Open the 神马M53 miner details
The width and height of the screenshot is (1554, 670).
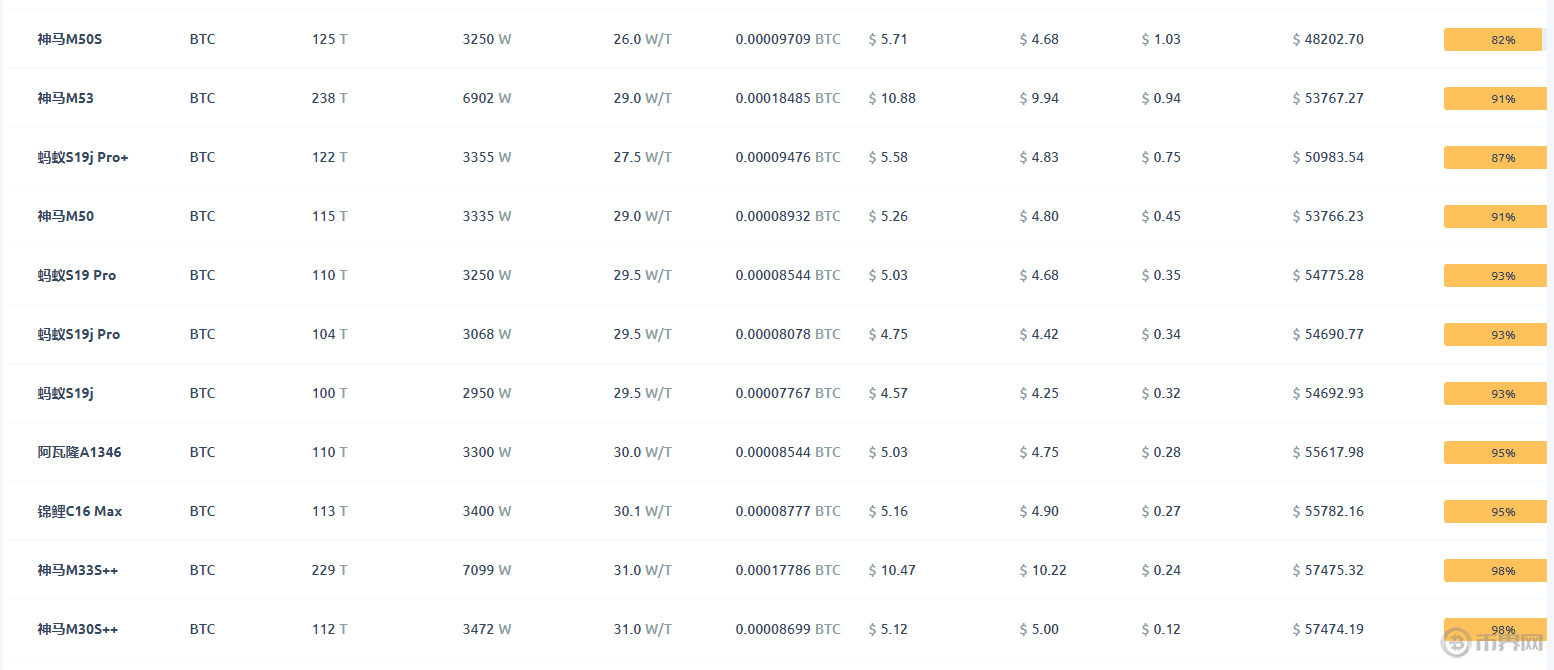(66, 98)
